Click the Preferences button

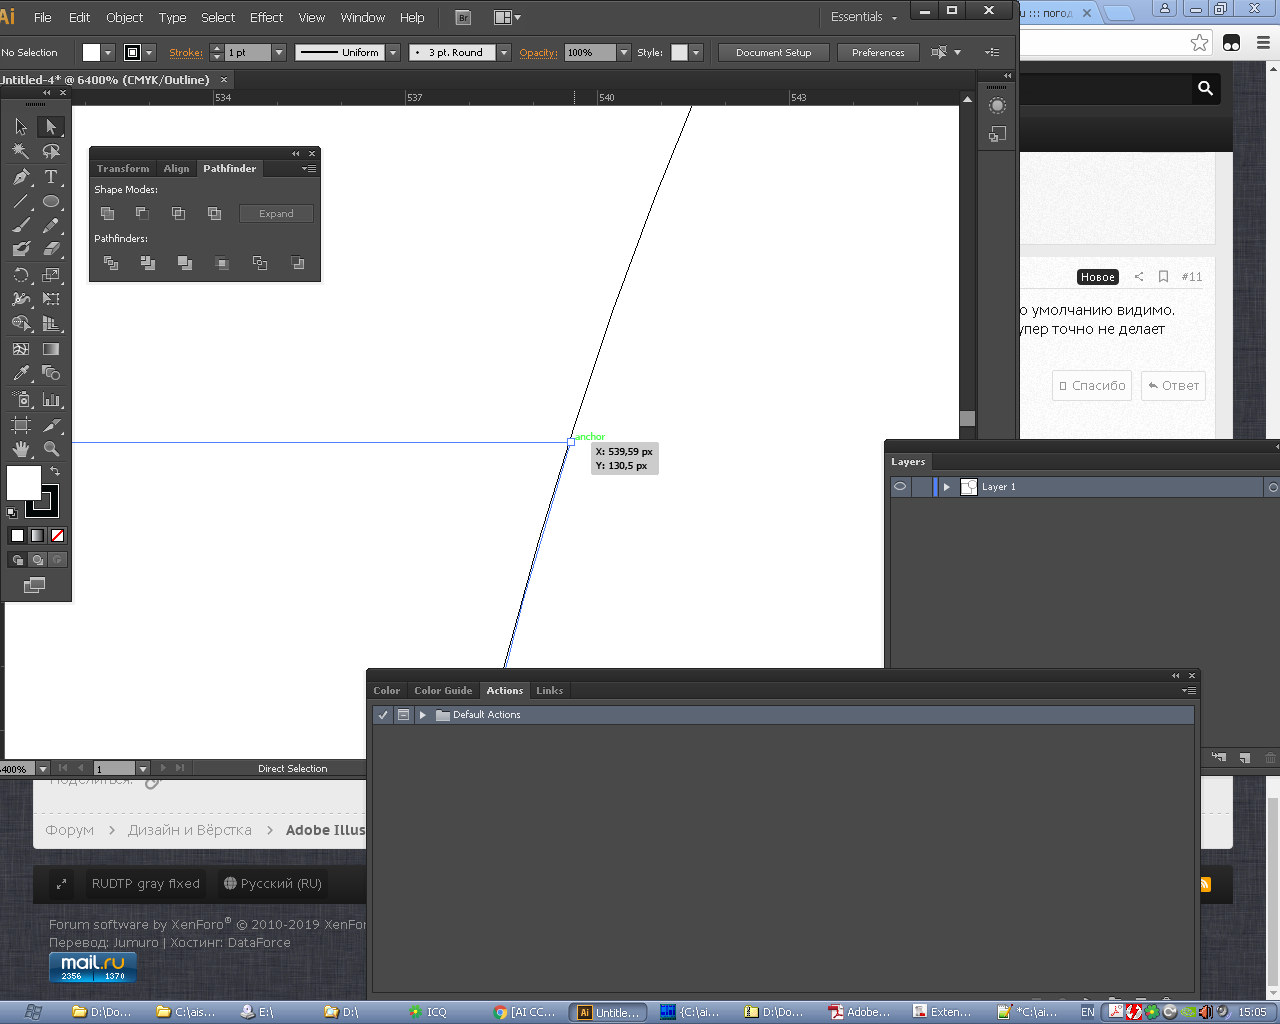(x=878, y=53)
